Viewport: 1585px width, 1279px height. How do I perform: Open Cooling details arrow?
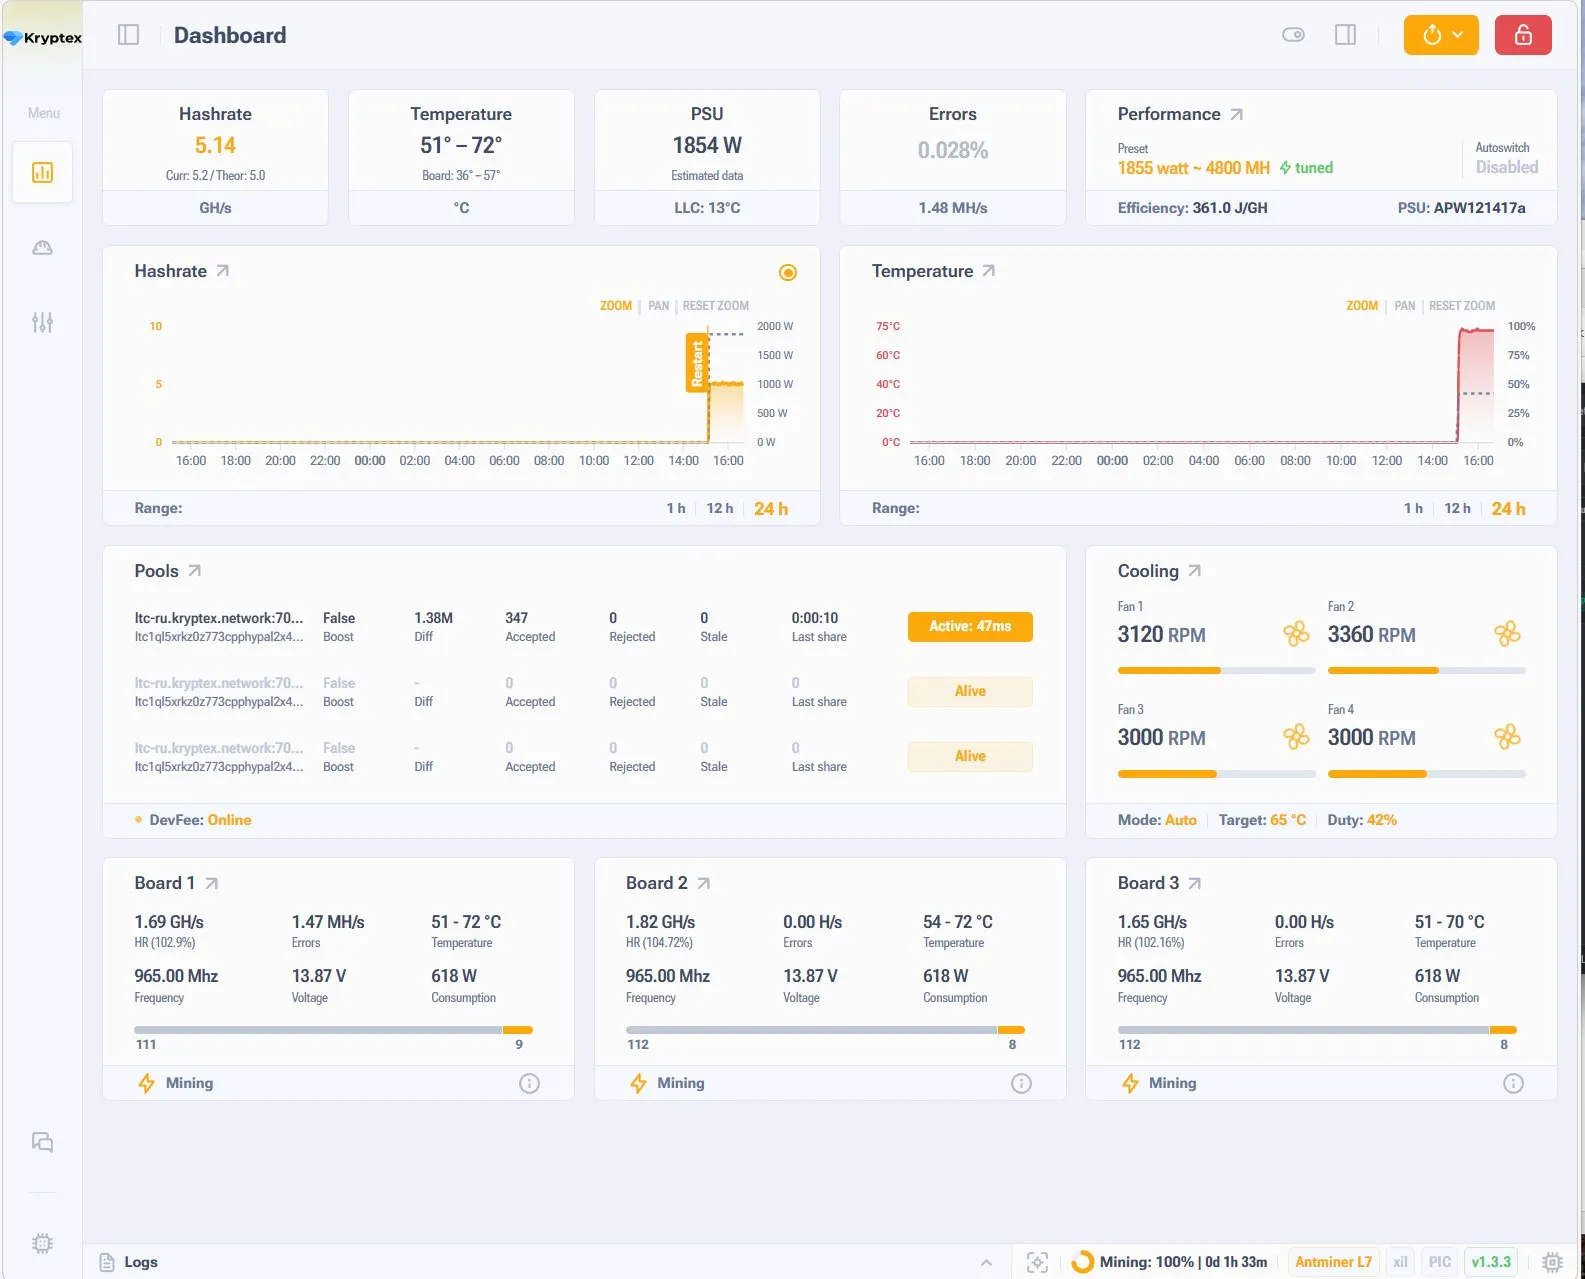1195,571
